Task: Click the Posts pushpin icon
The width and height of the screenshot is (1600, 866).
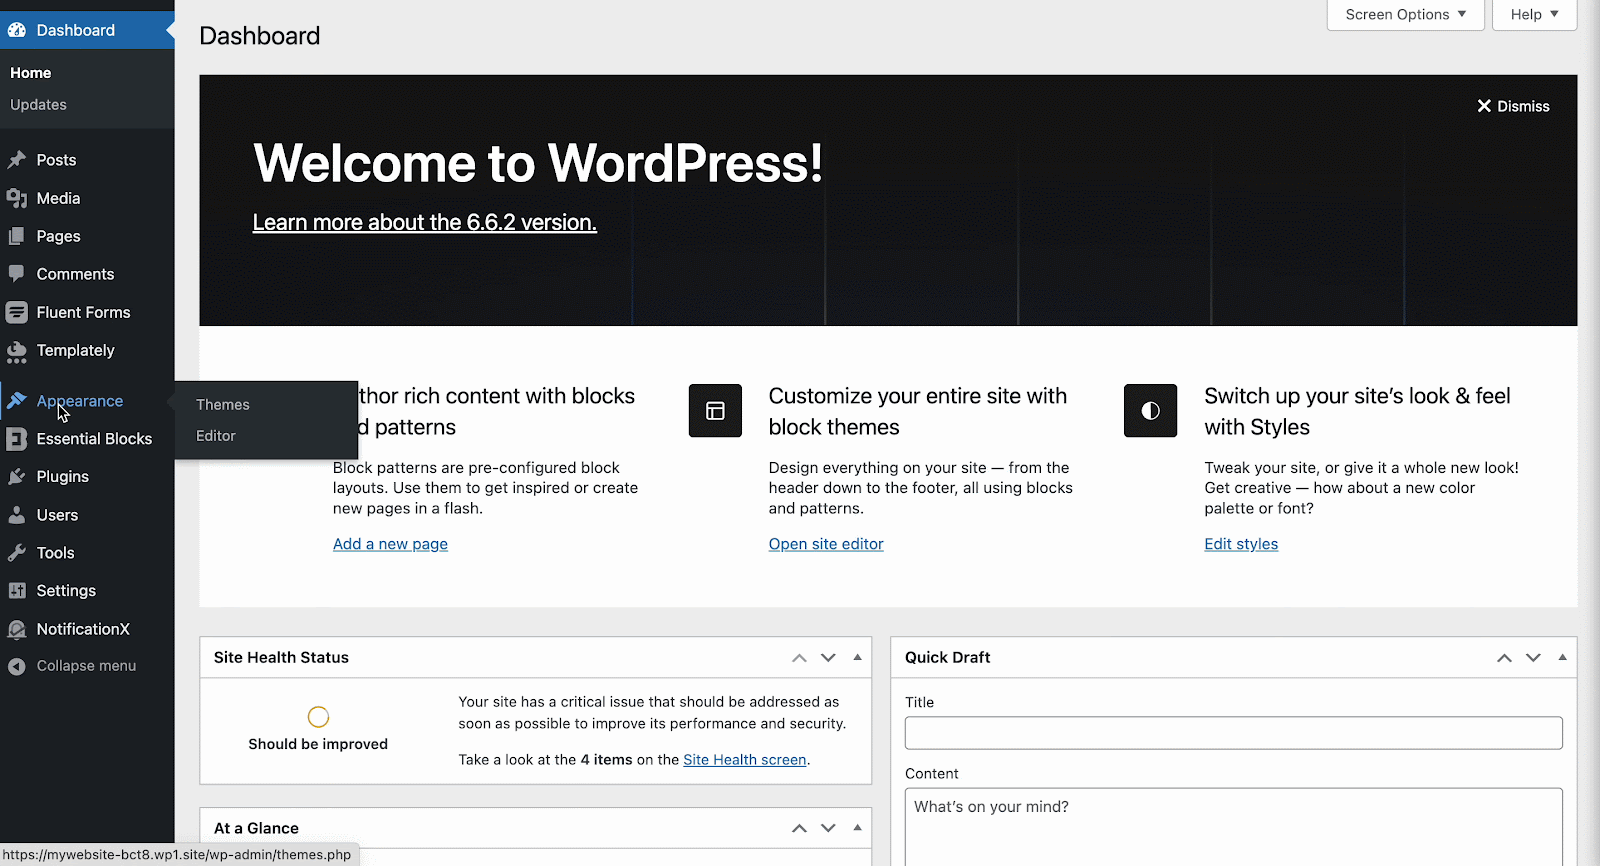Action: tap(17, 160)
